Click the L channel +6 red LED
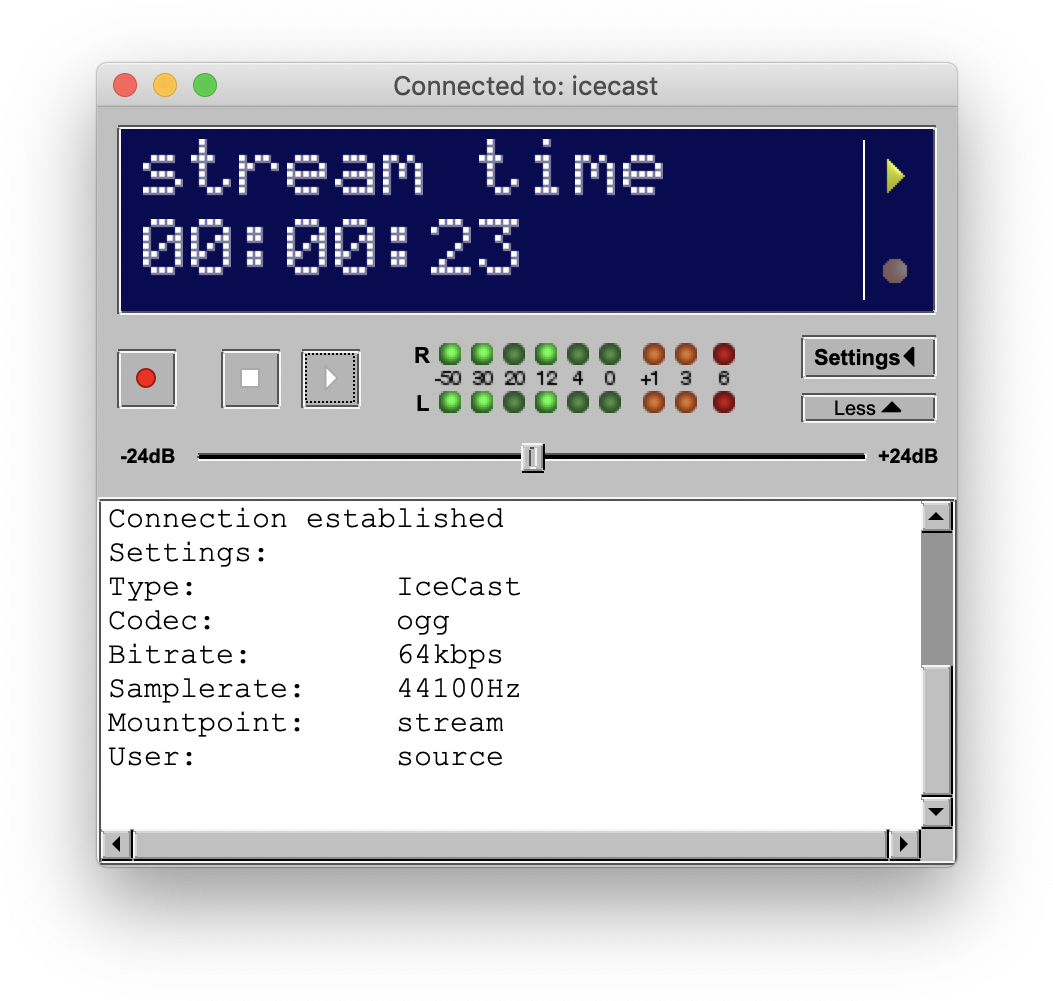The image size is (1053, 1001). coord(724,403)
